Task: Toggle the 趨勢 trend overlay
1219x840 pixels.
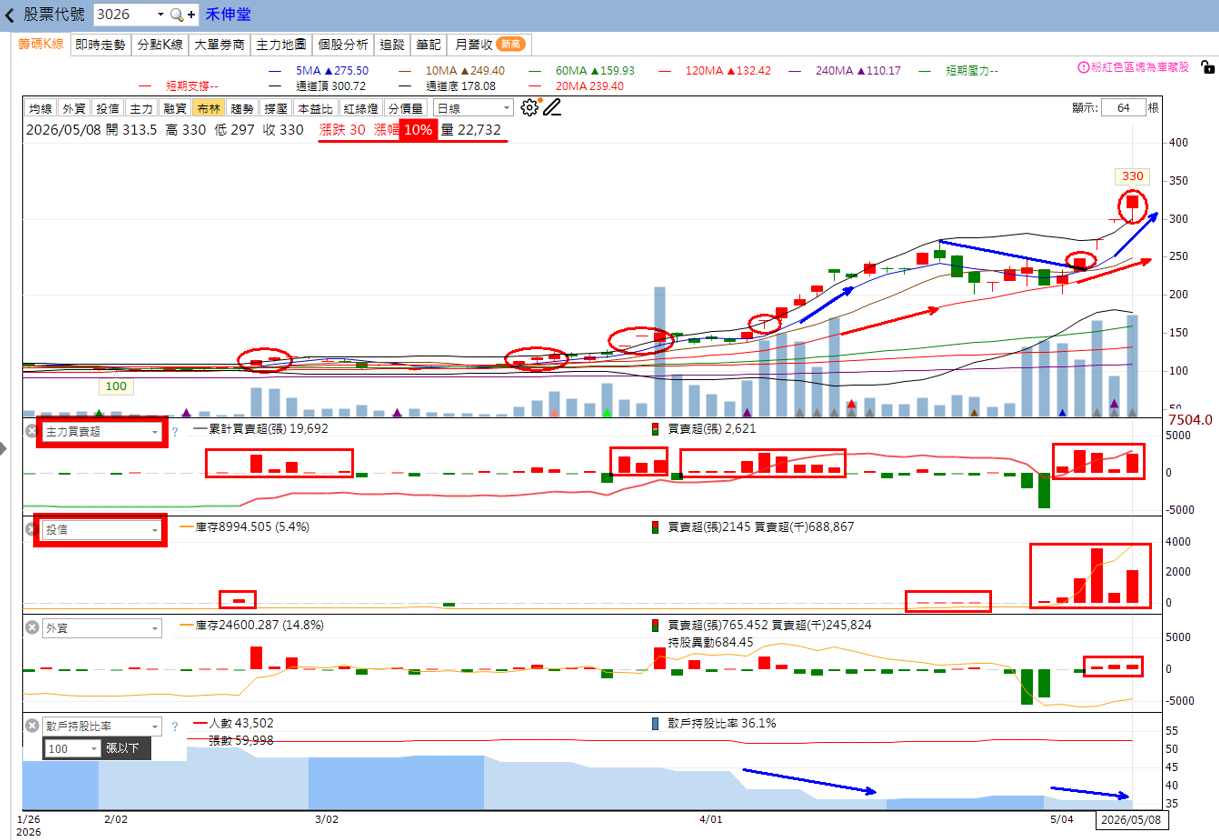Action: point(242,108)
